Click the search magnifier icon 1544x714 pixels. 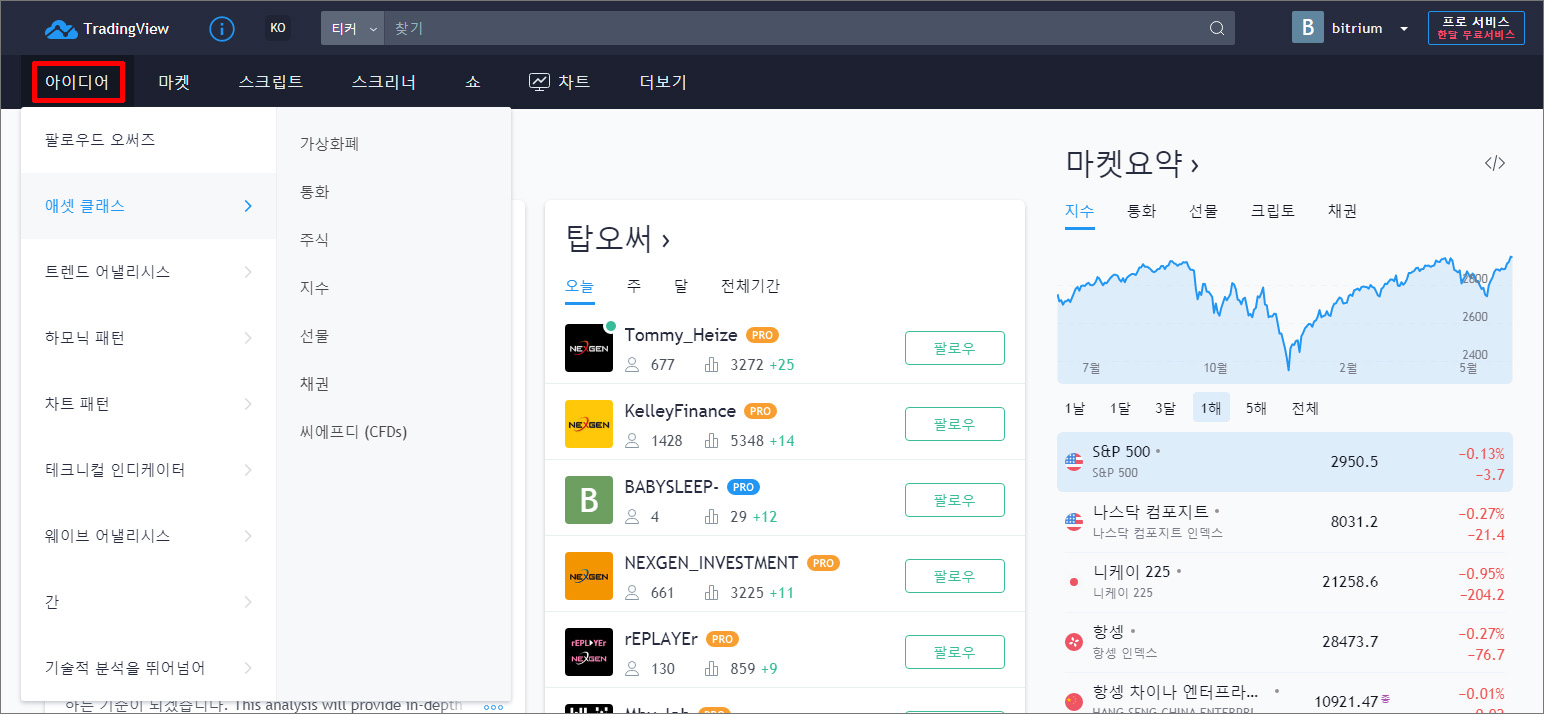(1217, 28)
